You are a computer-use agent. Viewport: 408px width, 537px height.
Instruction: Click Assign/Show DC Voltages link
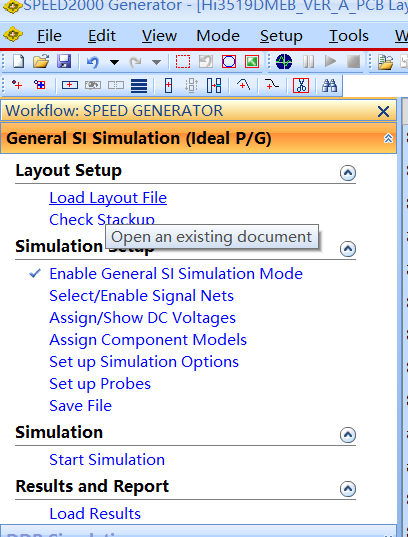pos(142,318)
